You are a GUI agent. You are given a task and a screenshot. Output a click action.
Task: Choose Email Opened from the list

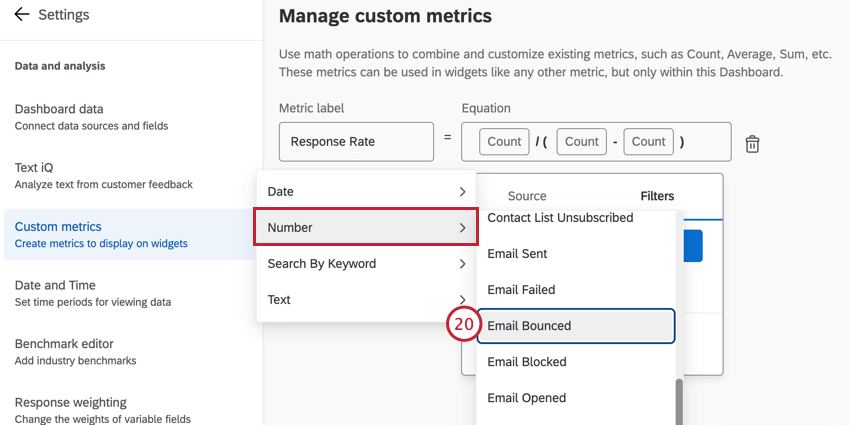(x=575, y=398)
